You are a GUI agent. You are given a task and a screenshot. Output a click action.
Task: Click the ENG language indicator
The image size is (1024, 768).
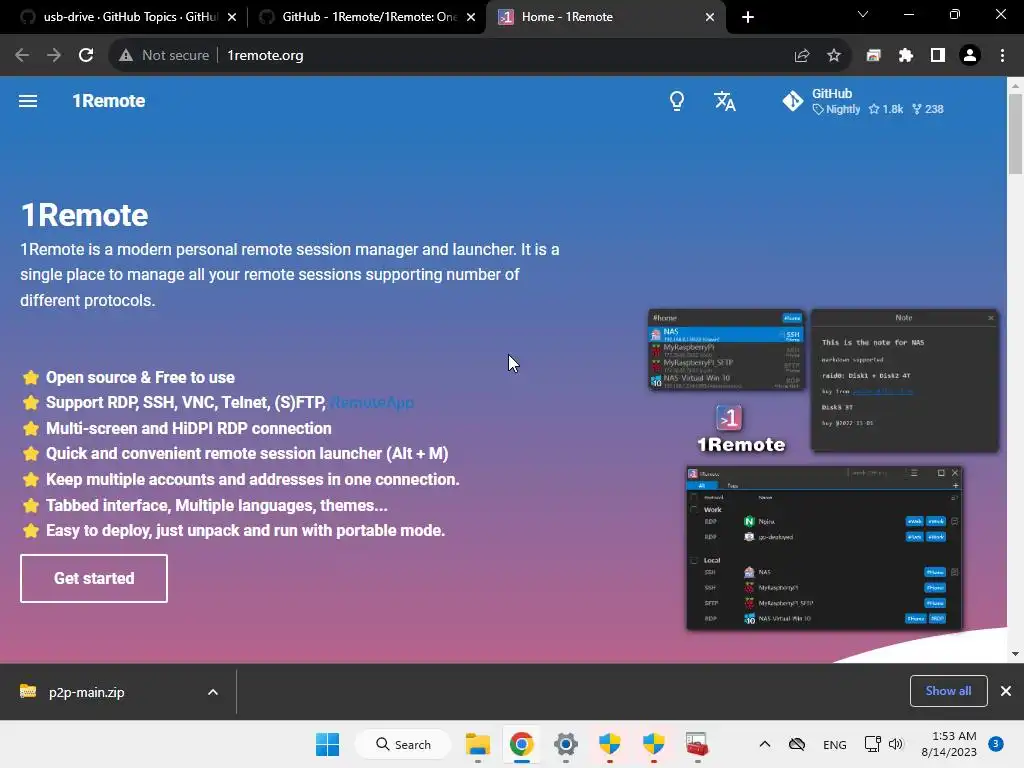click(835, 744)
